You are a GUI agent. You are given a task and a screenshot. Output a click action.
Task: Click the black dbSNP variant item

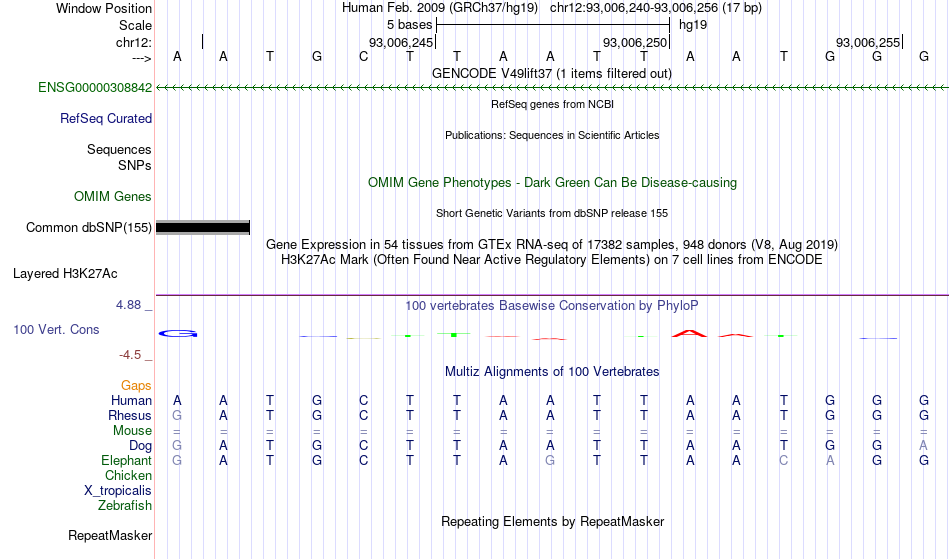pos(203,228)
